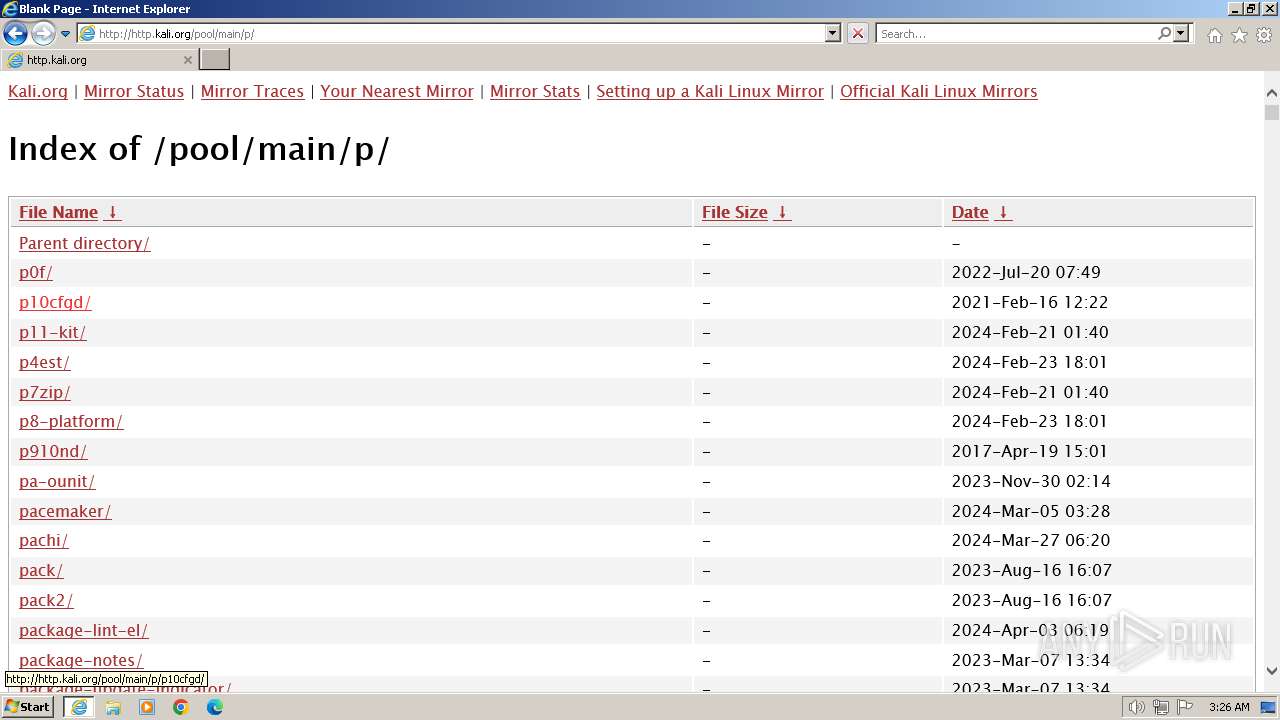The height and width of the screenshot is (720, 1280).
Task: Open the pacemaker/ directory
Action: point(65,511)
